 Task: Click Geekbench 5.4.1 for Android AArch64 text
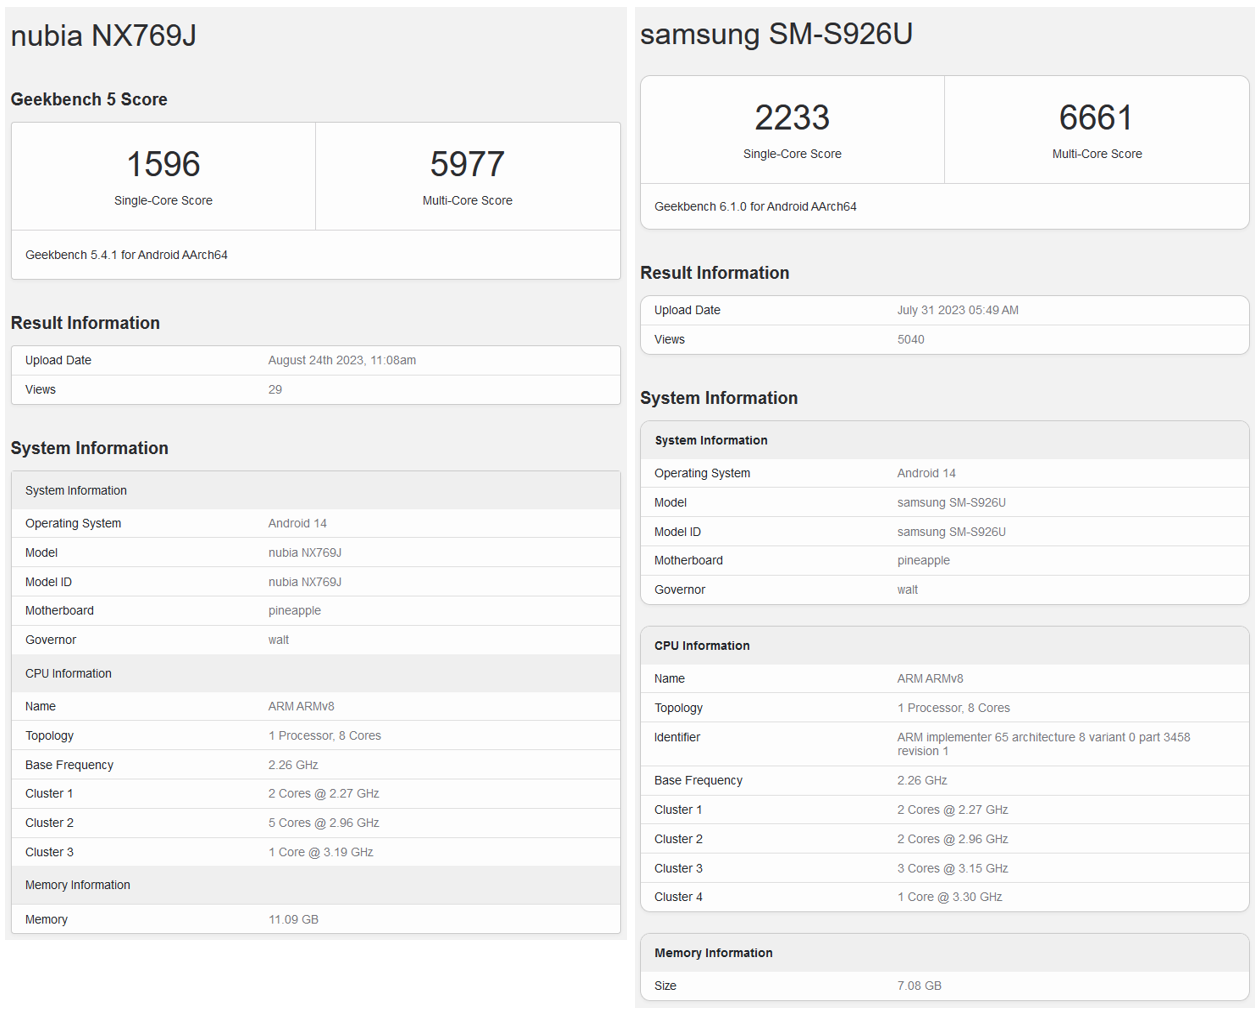point(126,255)
